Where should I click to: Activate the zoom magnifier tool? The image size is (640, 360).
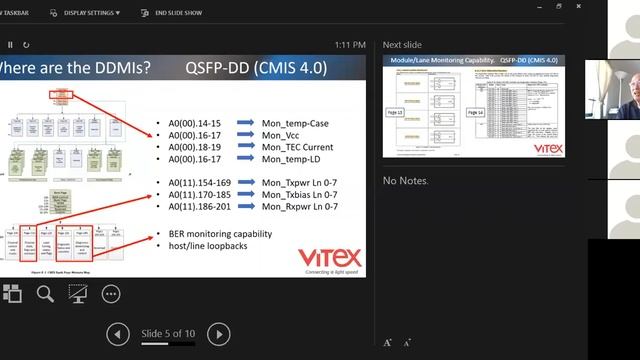tap(45, 293)
